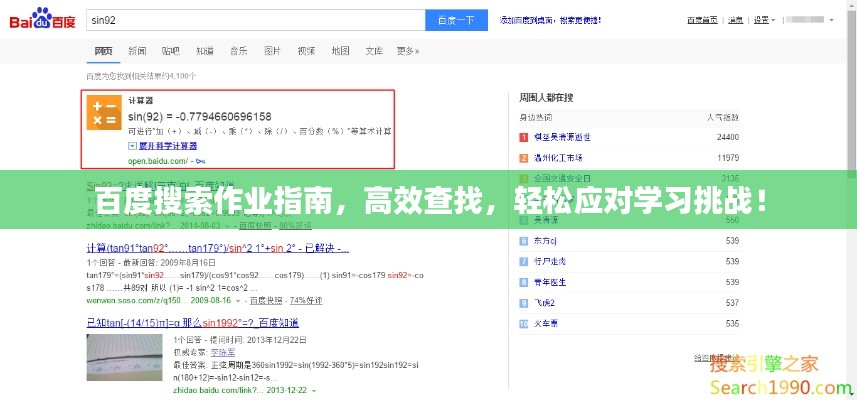857x400 pixels.
Task: Open the 百度首页 homepage link
Action: (x=701, y=19)
